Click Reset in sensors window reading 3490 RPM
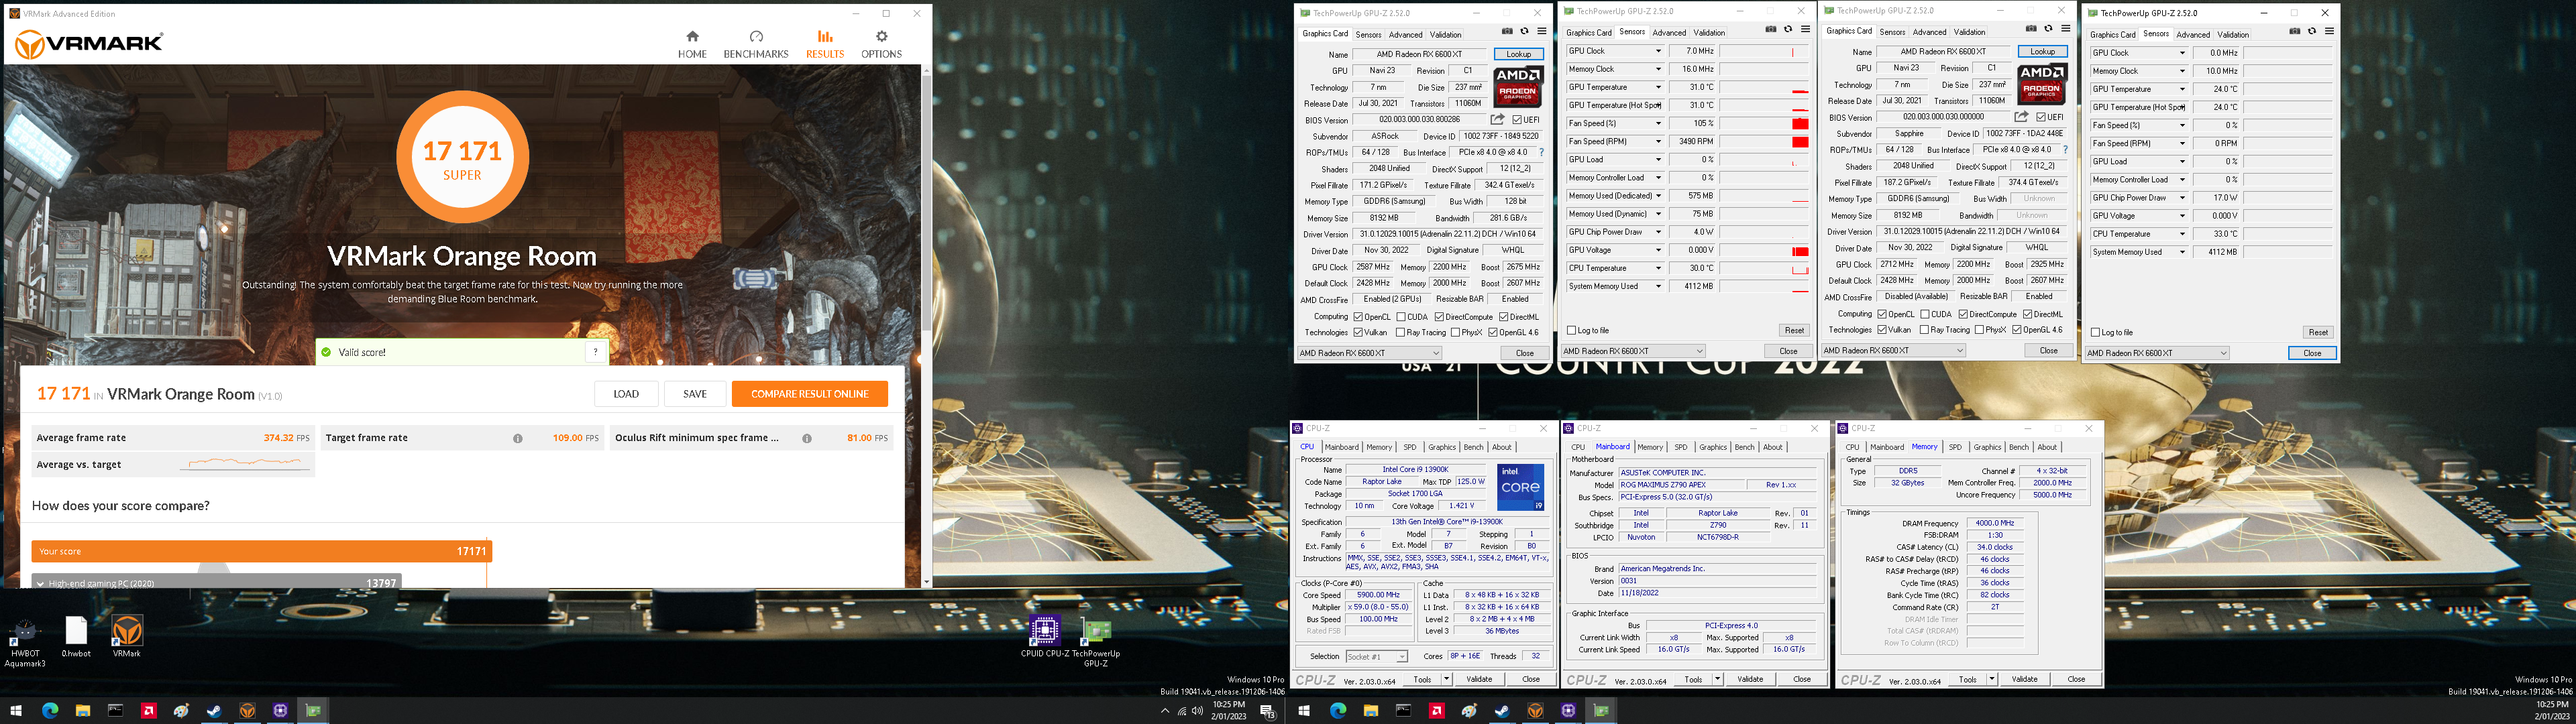 [1794, 330]
